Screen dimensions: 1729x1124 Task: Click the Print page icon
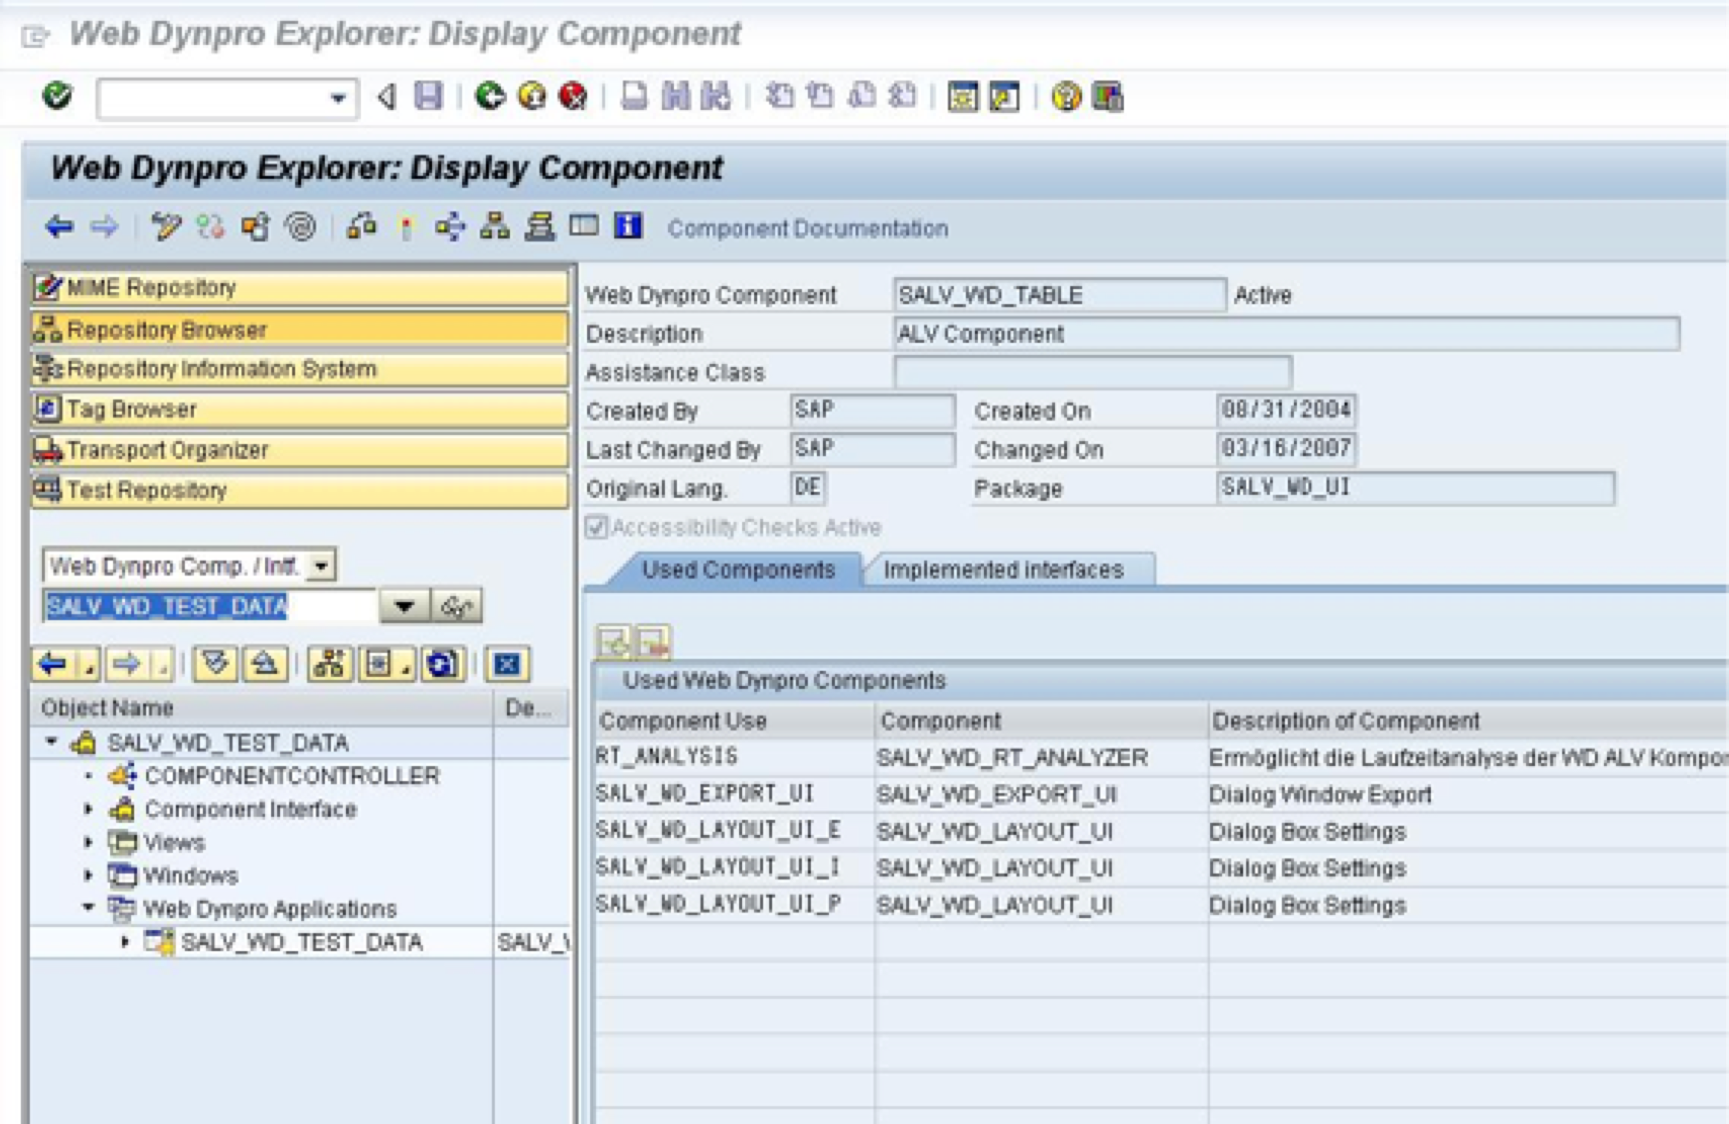coord(633,97)
